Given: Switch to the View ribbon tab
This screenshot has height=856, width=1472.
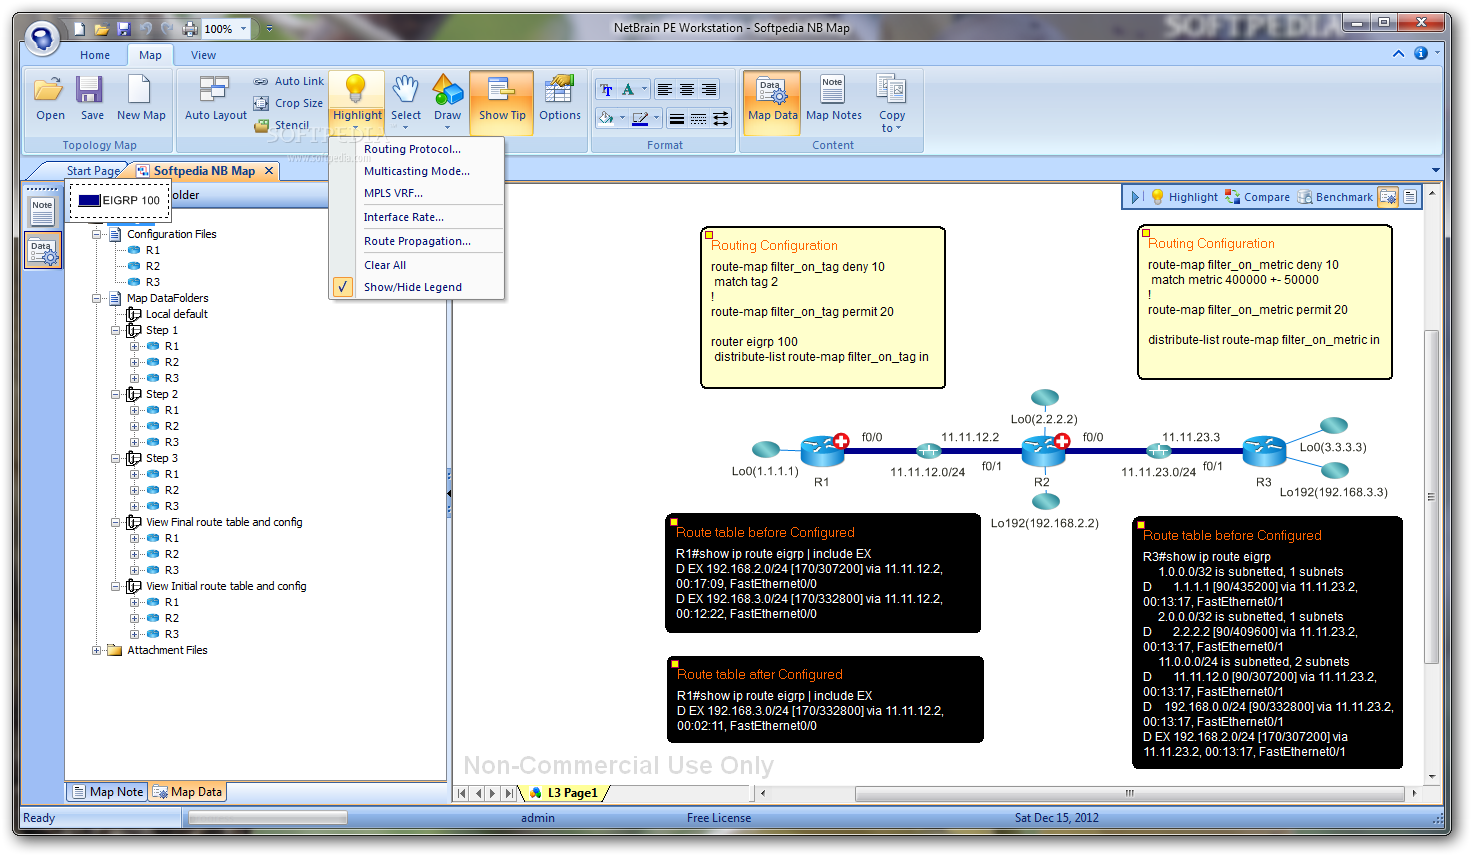Looking at the screenshot, I should coord(203,55).
